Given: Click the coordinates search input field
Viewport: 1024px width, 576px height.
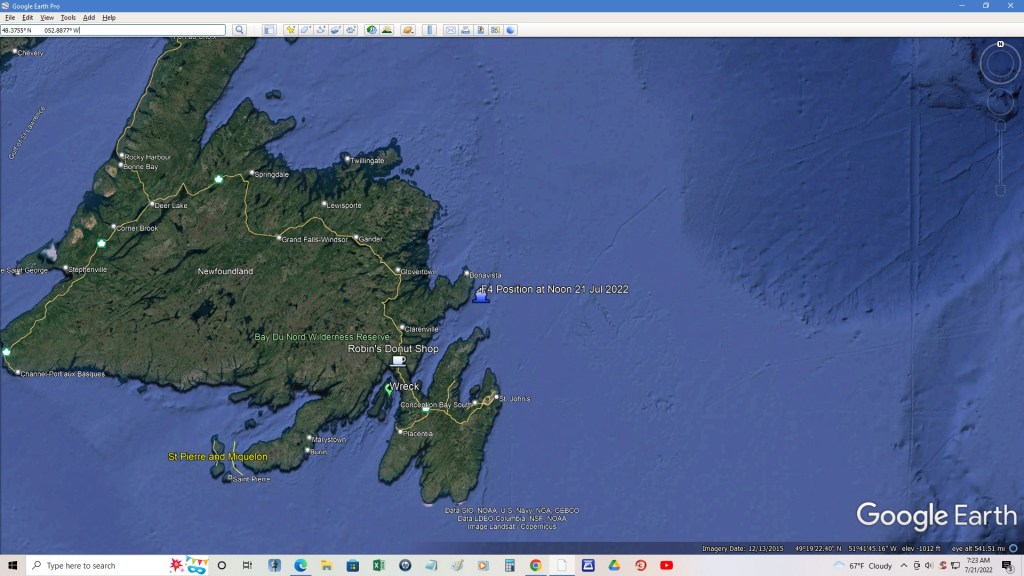Looking at the screenshot, I should [x=112, y=30].
